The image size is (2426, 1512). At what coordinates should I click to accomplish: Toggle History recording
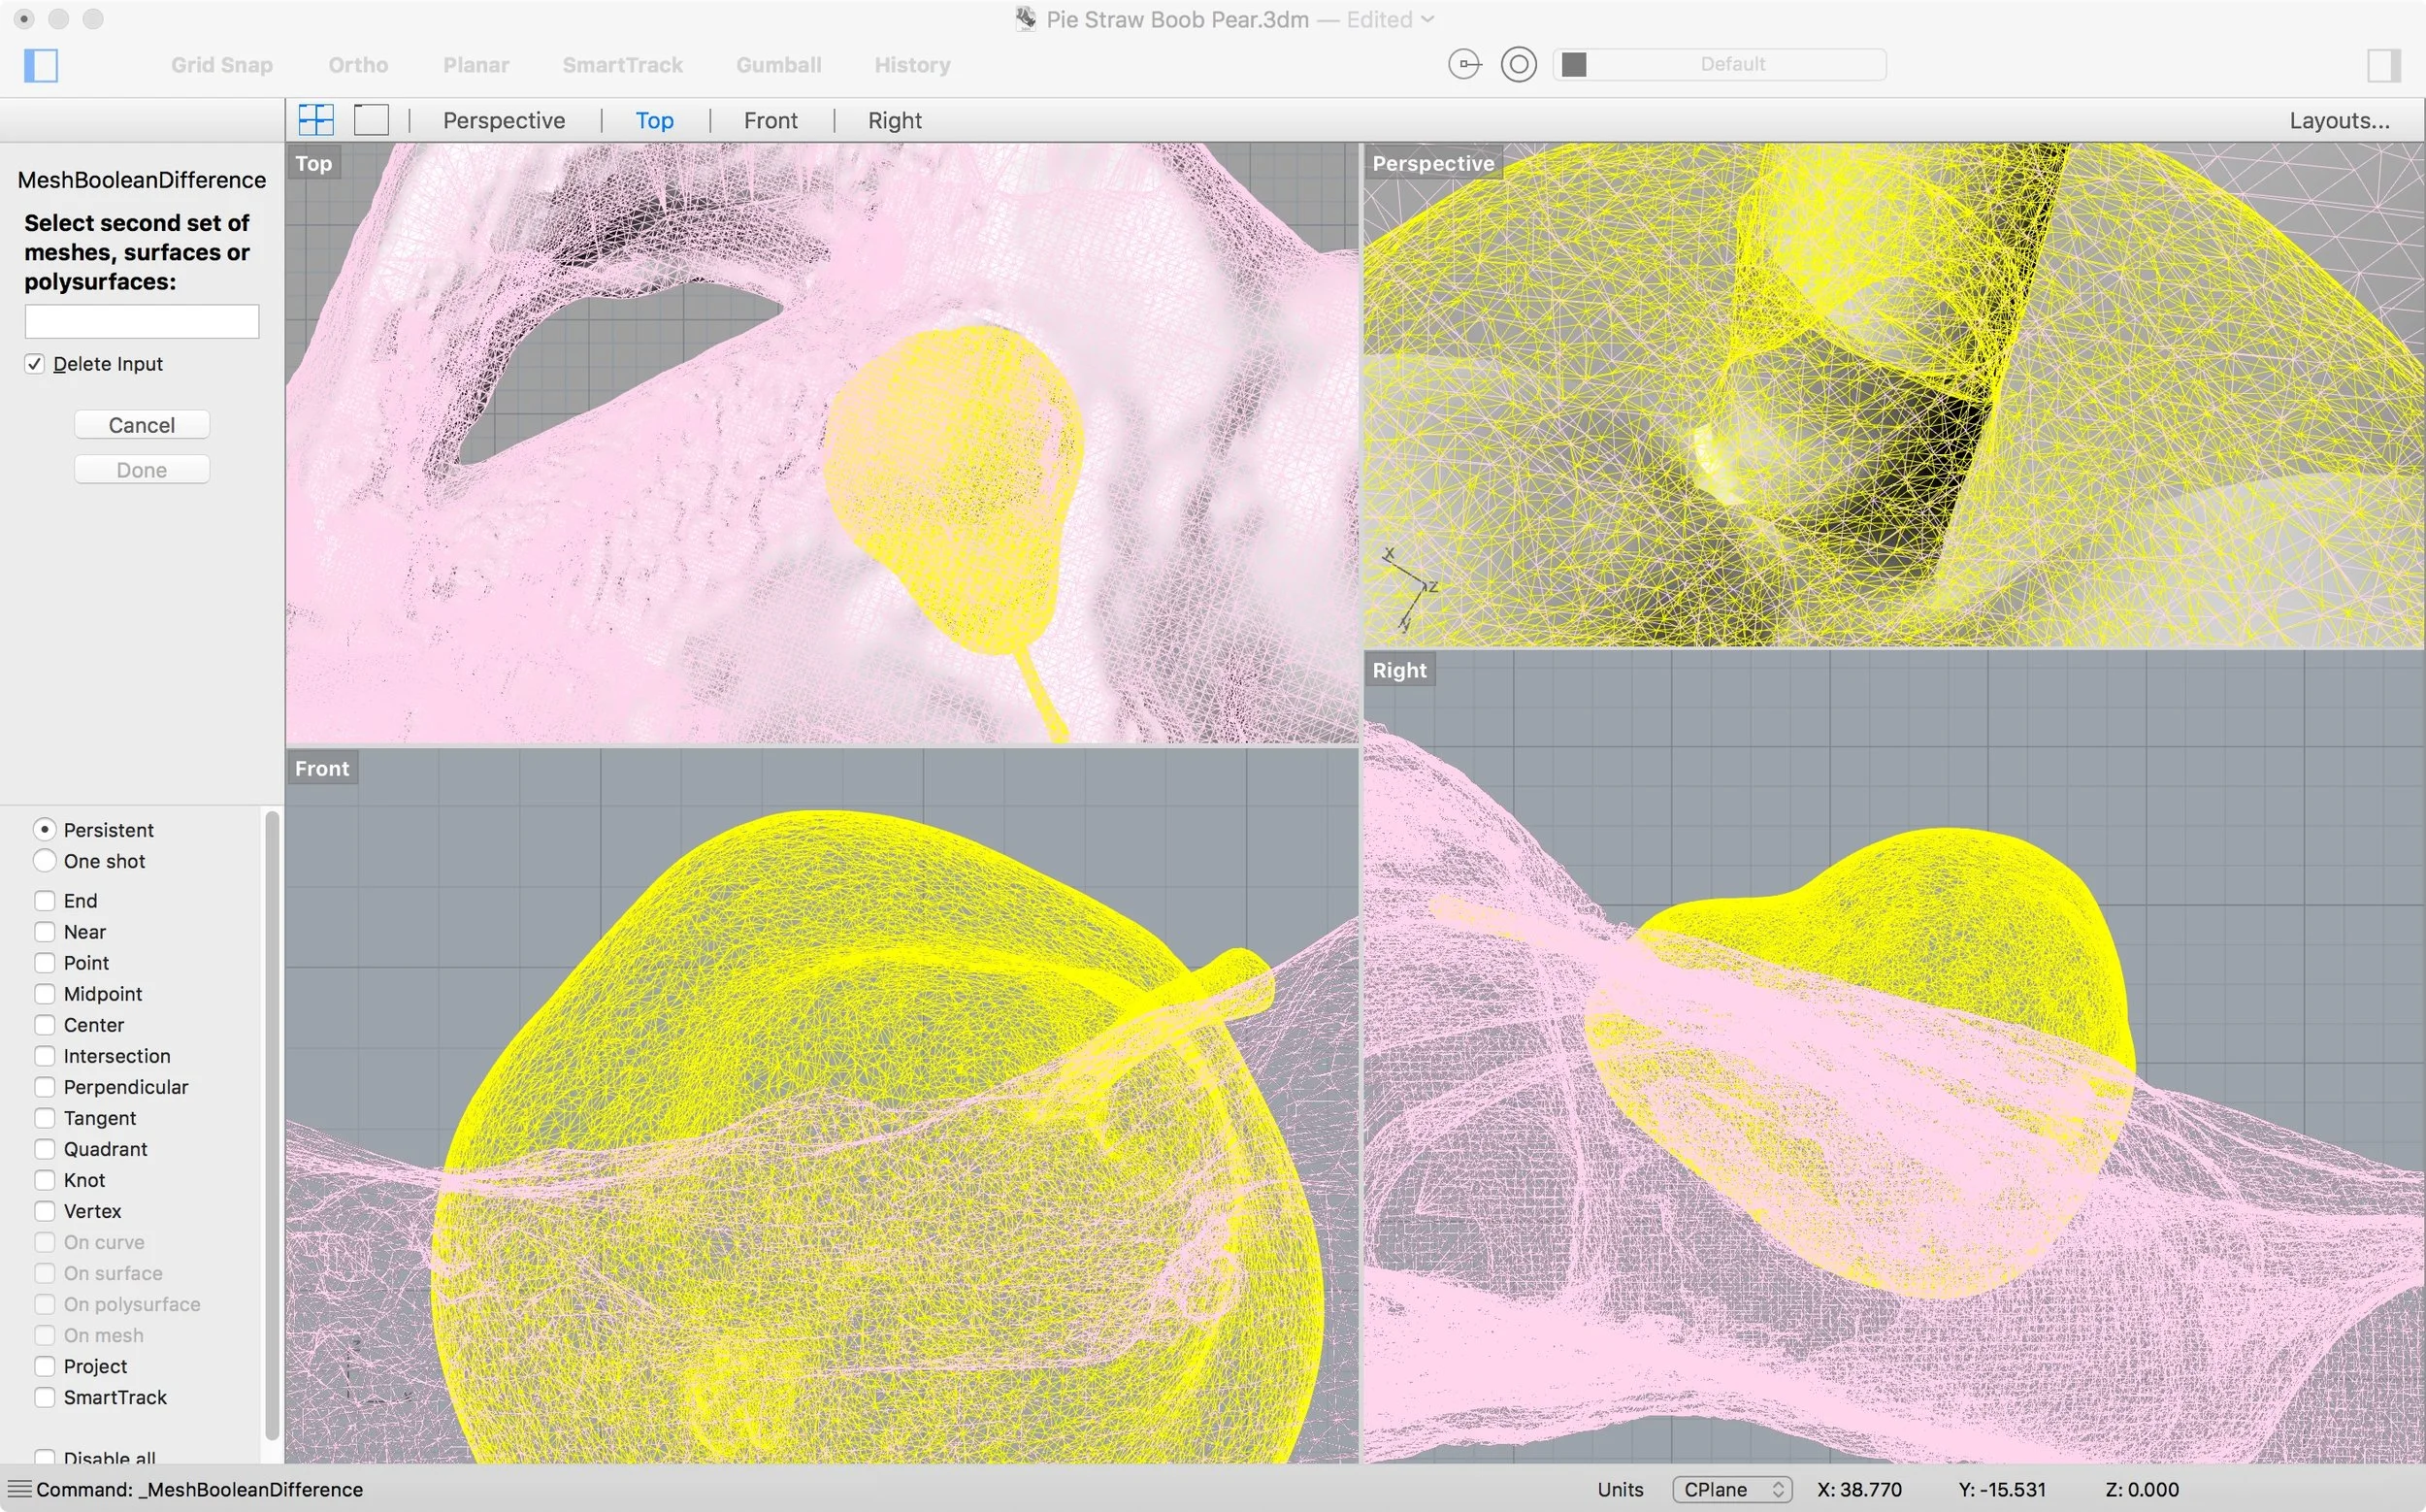(912, 65)
